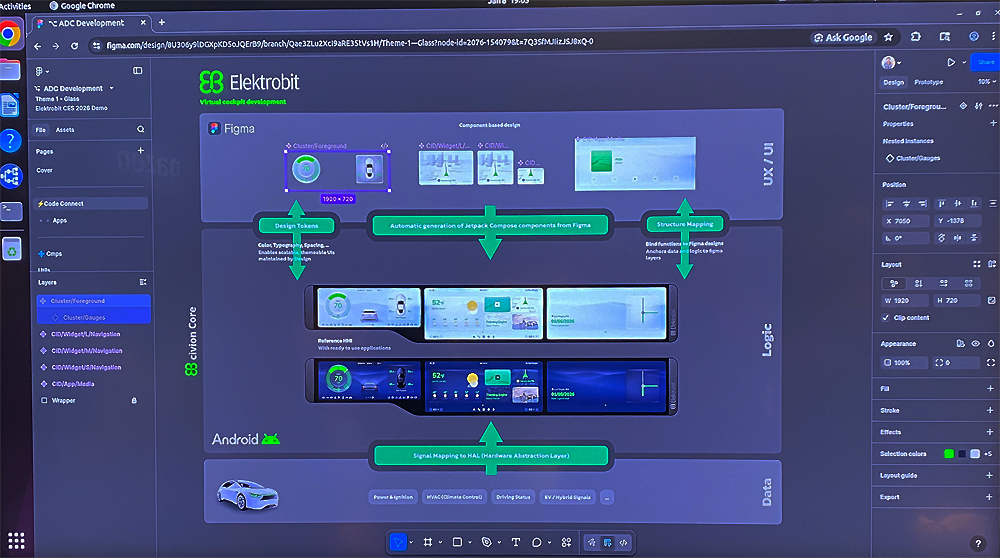The image size is (1000, 558).
Task: Add a new page with plus button
Action: point(140,151)
